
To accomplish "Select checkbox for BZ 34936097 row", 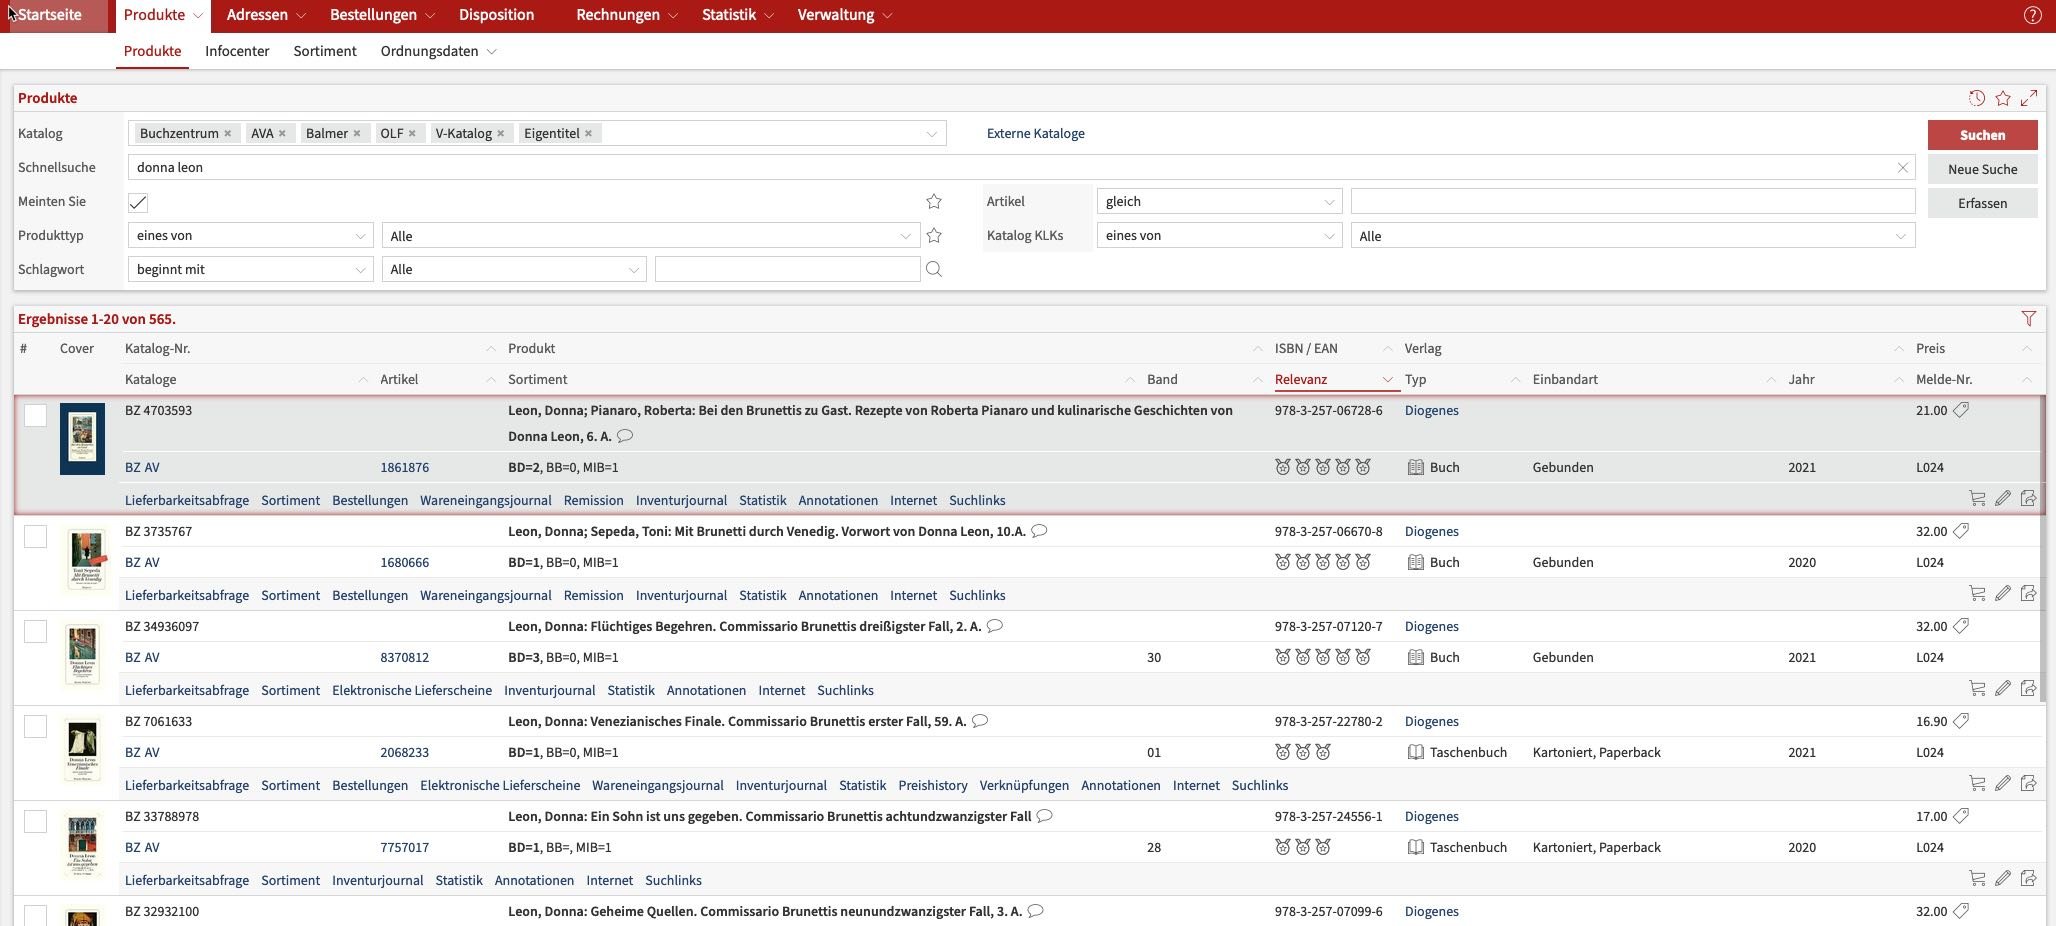I will (35, 631).
